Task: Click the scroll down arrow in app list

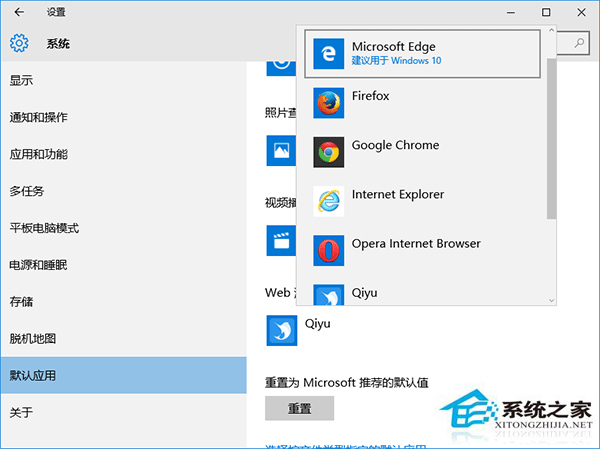Action: [x=551, y=300]
